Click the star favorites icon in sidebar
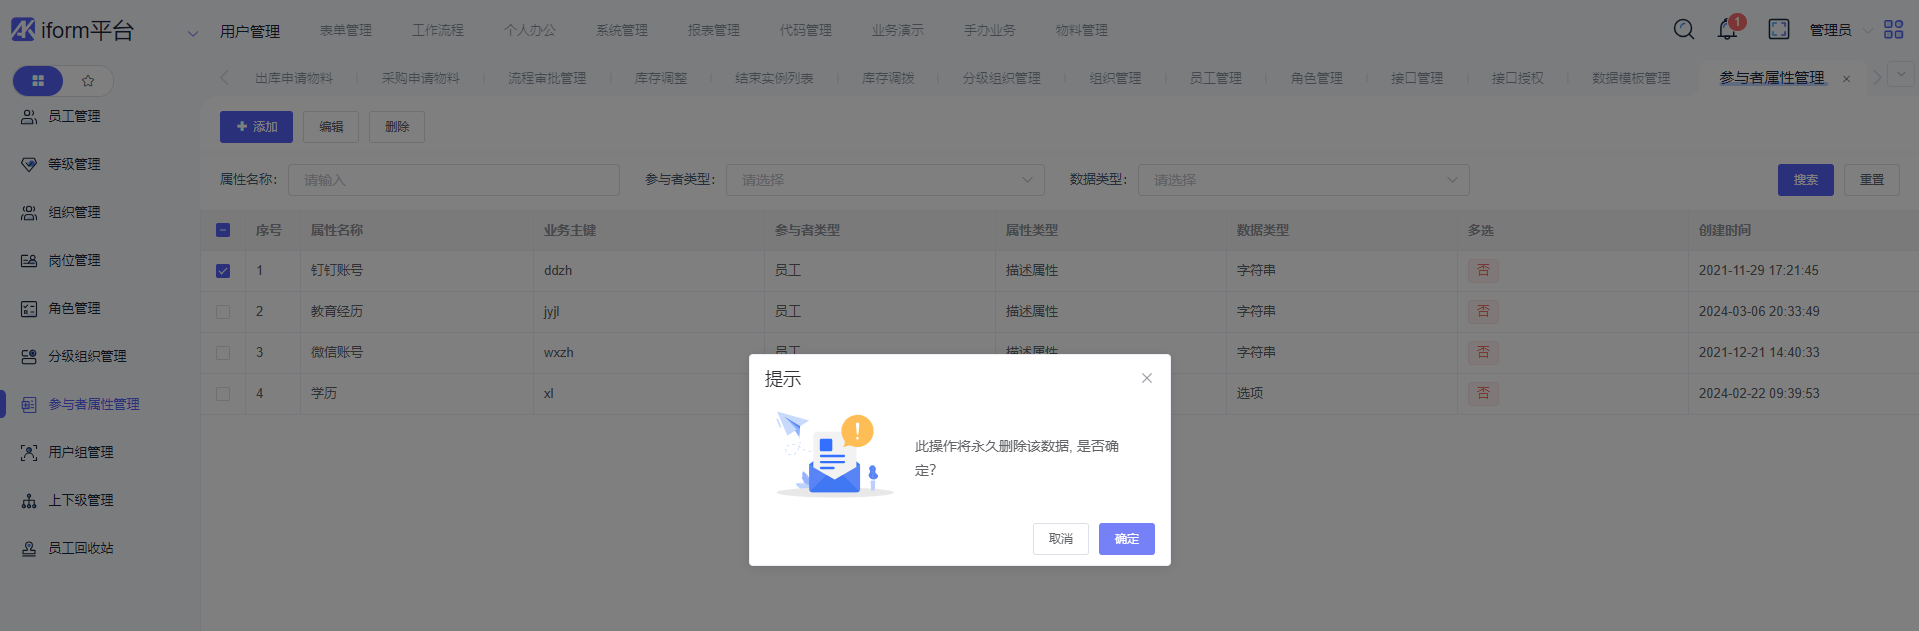Image resolution: width=1919 pixels, height=631 pixels. coord(88,81)
